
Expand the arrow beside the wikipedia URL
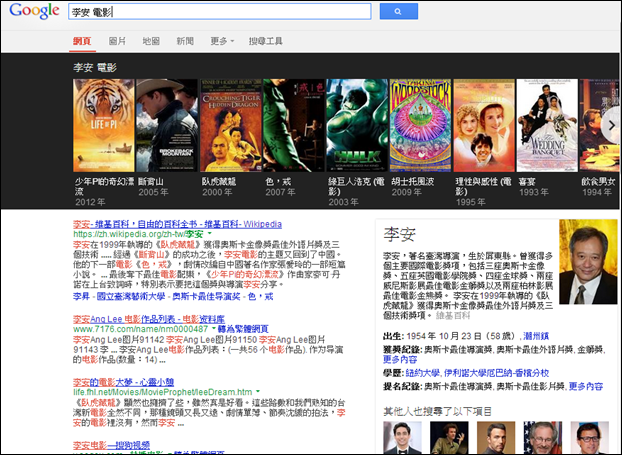tap(210, 234)
